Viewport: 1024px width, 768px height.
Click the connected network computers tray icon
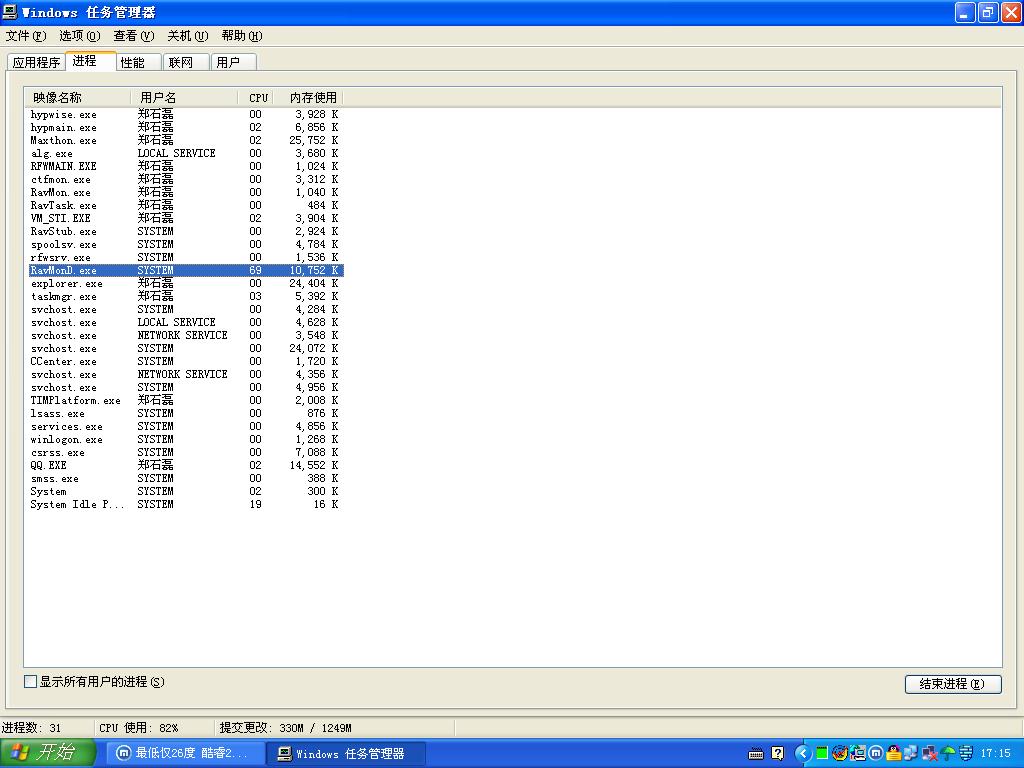[911, 753]
